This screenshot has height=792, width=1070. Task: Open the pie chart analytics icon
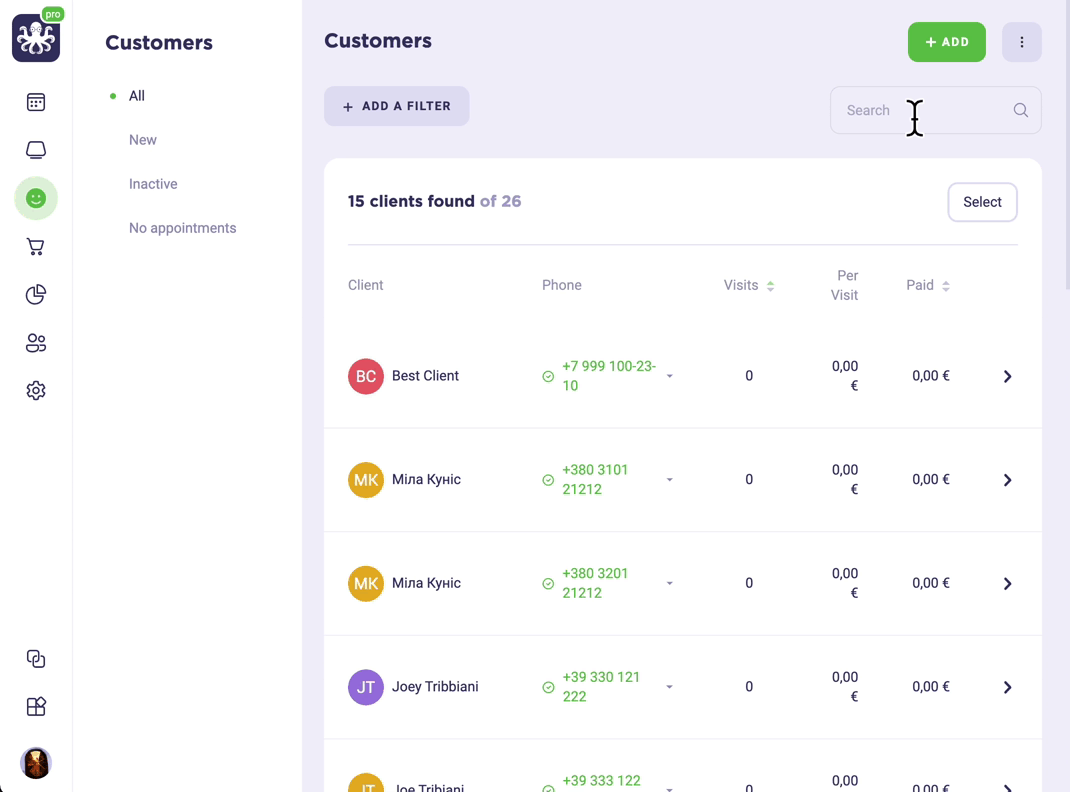[35, 294]
